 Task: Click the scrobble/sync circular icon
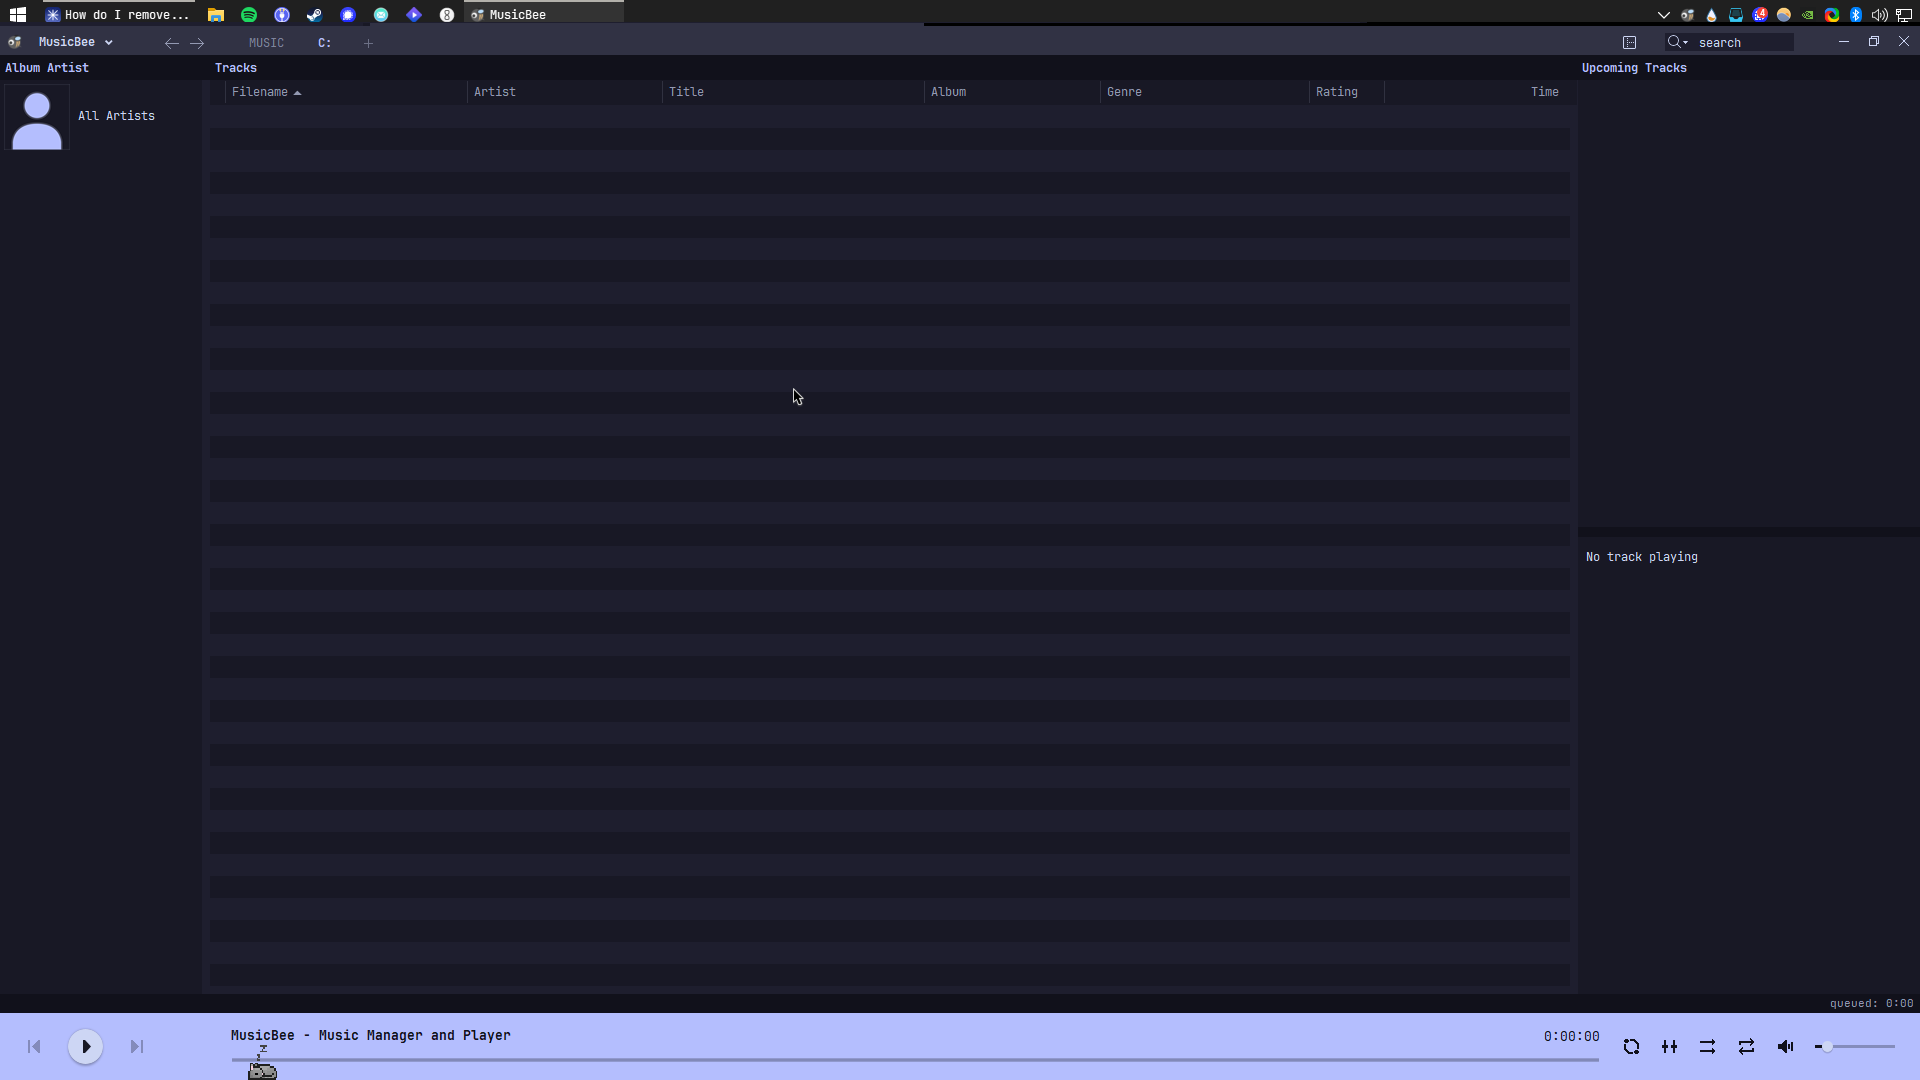click(x=1631, y=1047)
